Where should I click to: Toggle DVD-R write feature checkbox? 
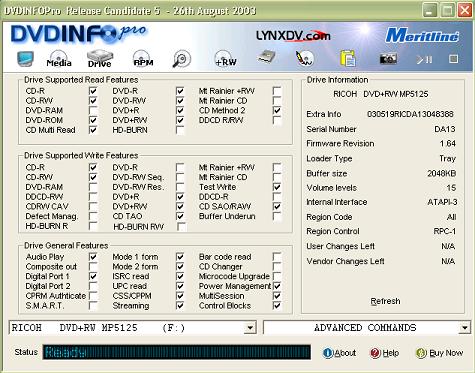[180, 167]
